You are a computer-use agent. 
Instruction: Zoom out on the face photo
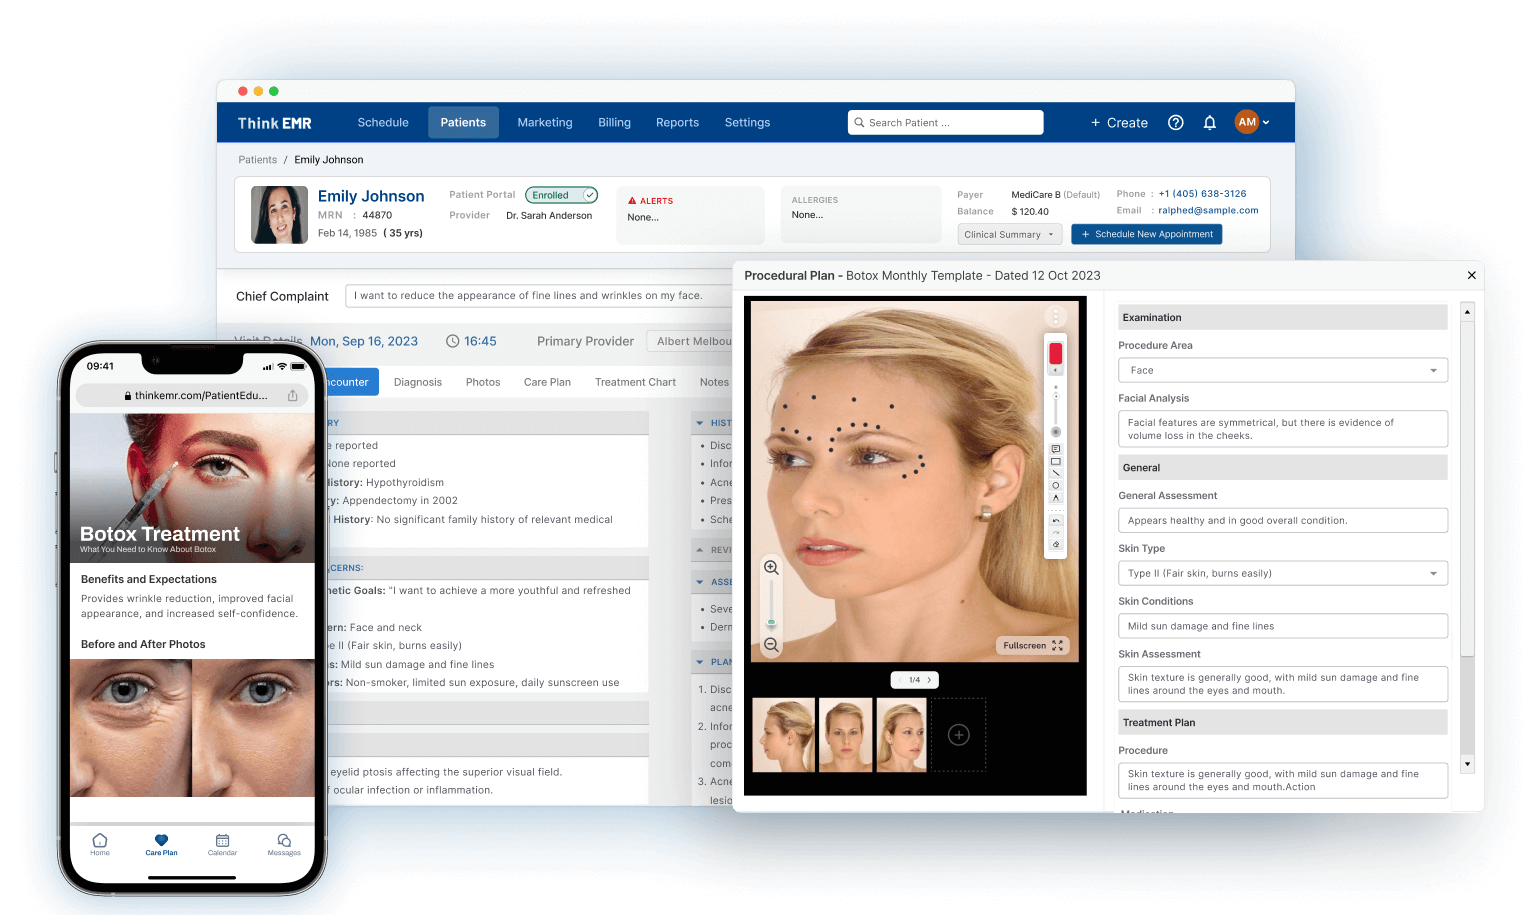(x=771, y=645)
